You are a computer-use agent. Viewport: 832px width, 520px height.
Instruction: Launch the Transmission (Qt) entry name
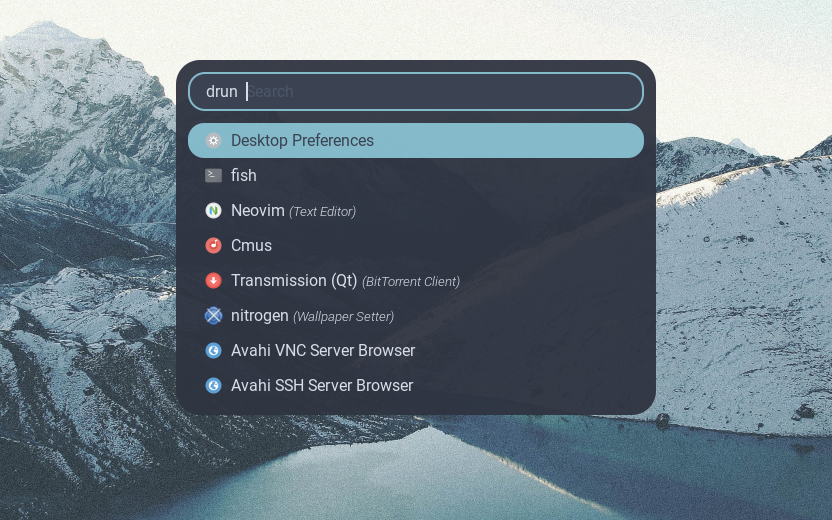[294, 281]
